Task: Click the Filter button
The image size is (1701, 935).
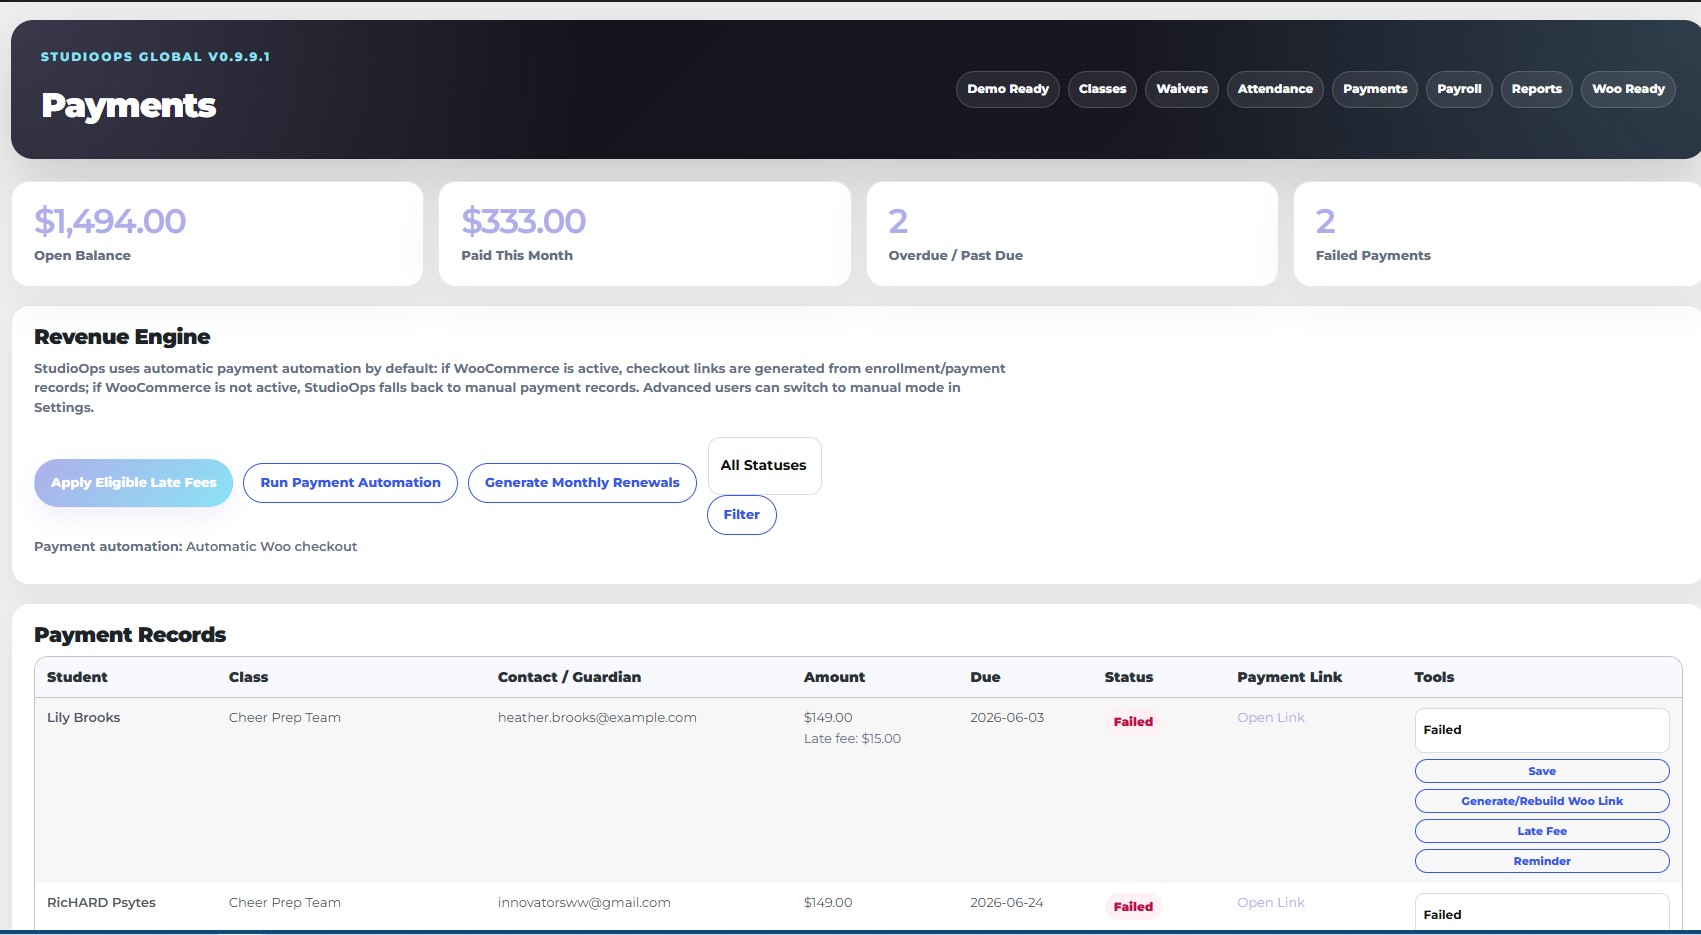Action: 741,515
